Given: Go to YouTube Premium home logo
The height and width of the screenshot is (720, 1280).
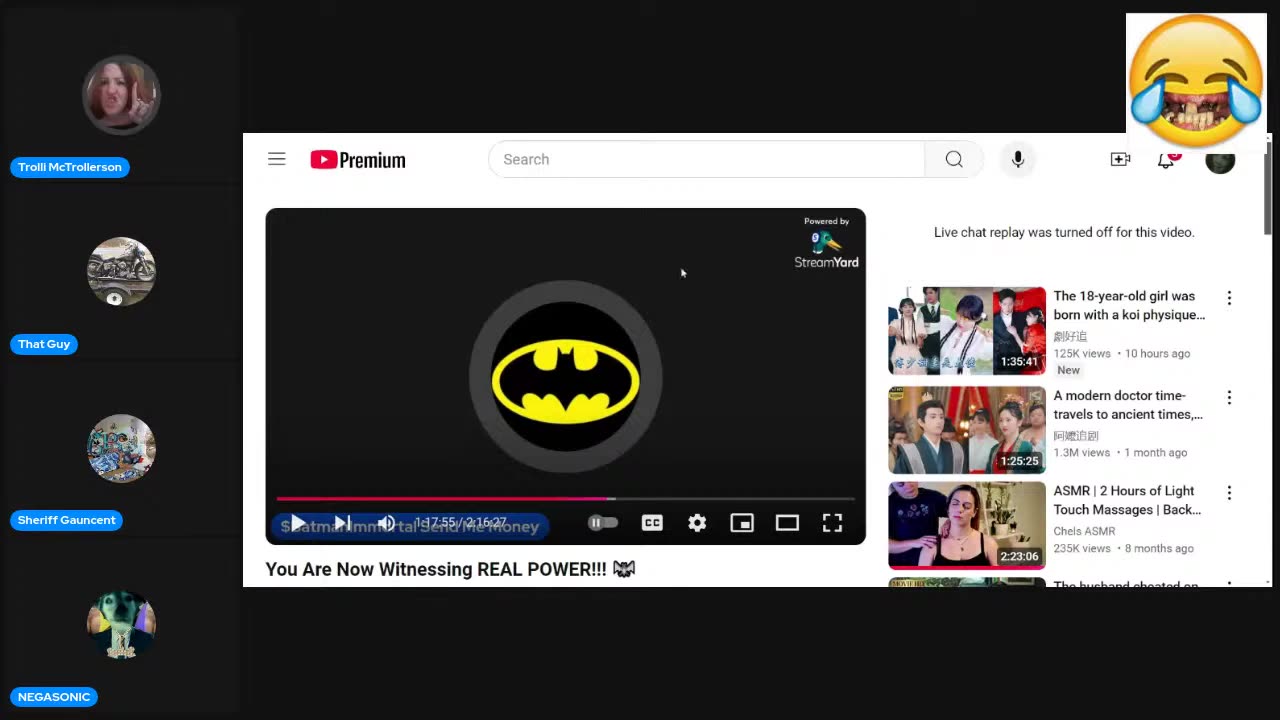Looking at the screenshot, I should pyautogui.click(x=358, y=160).
